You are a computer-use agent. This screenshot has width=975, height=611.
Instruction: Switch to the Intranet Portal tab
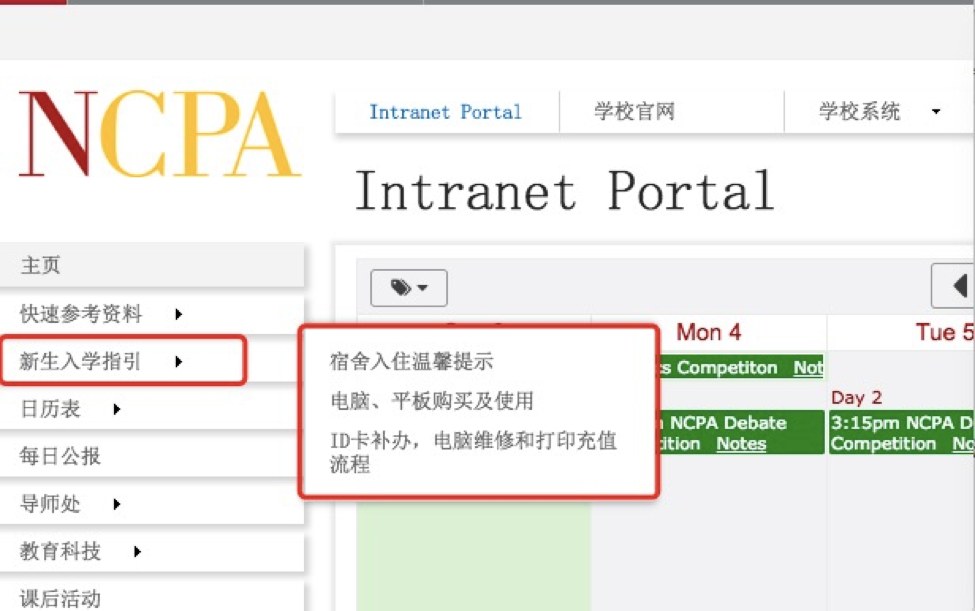[x=445, y=112]
